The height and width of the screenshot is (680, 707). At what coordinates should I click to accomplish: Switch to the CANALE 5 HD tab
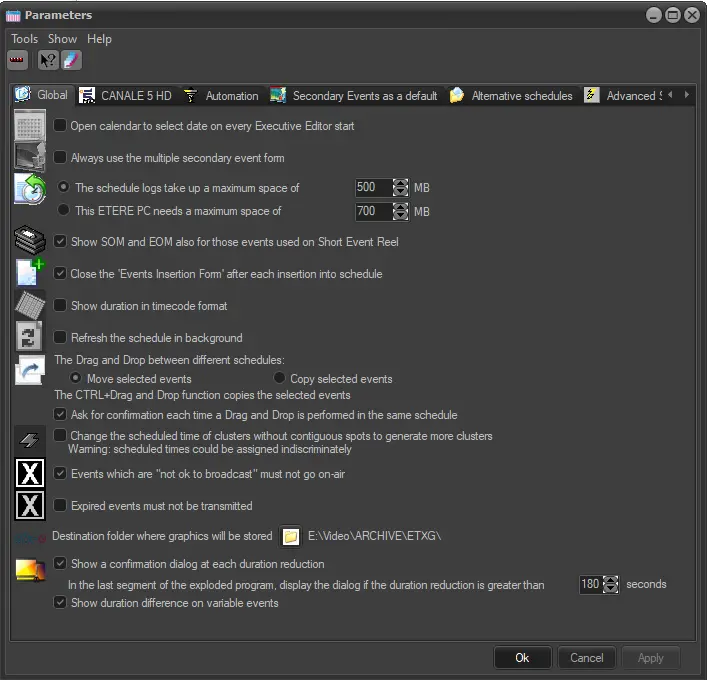[125, 96]
